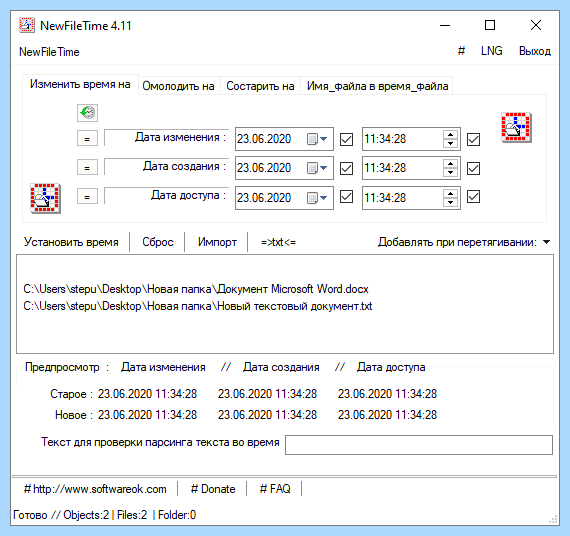
Task: Click the red dotted folder icon at left
Action: point(45,198)
